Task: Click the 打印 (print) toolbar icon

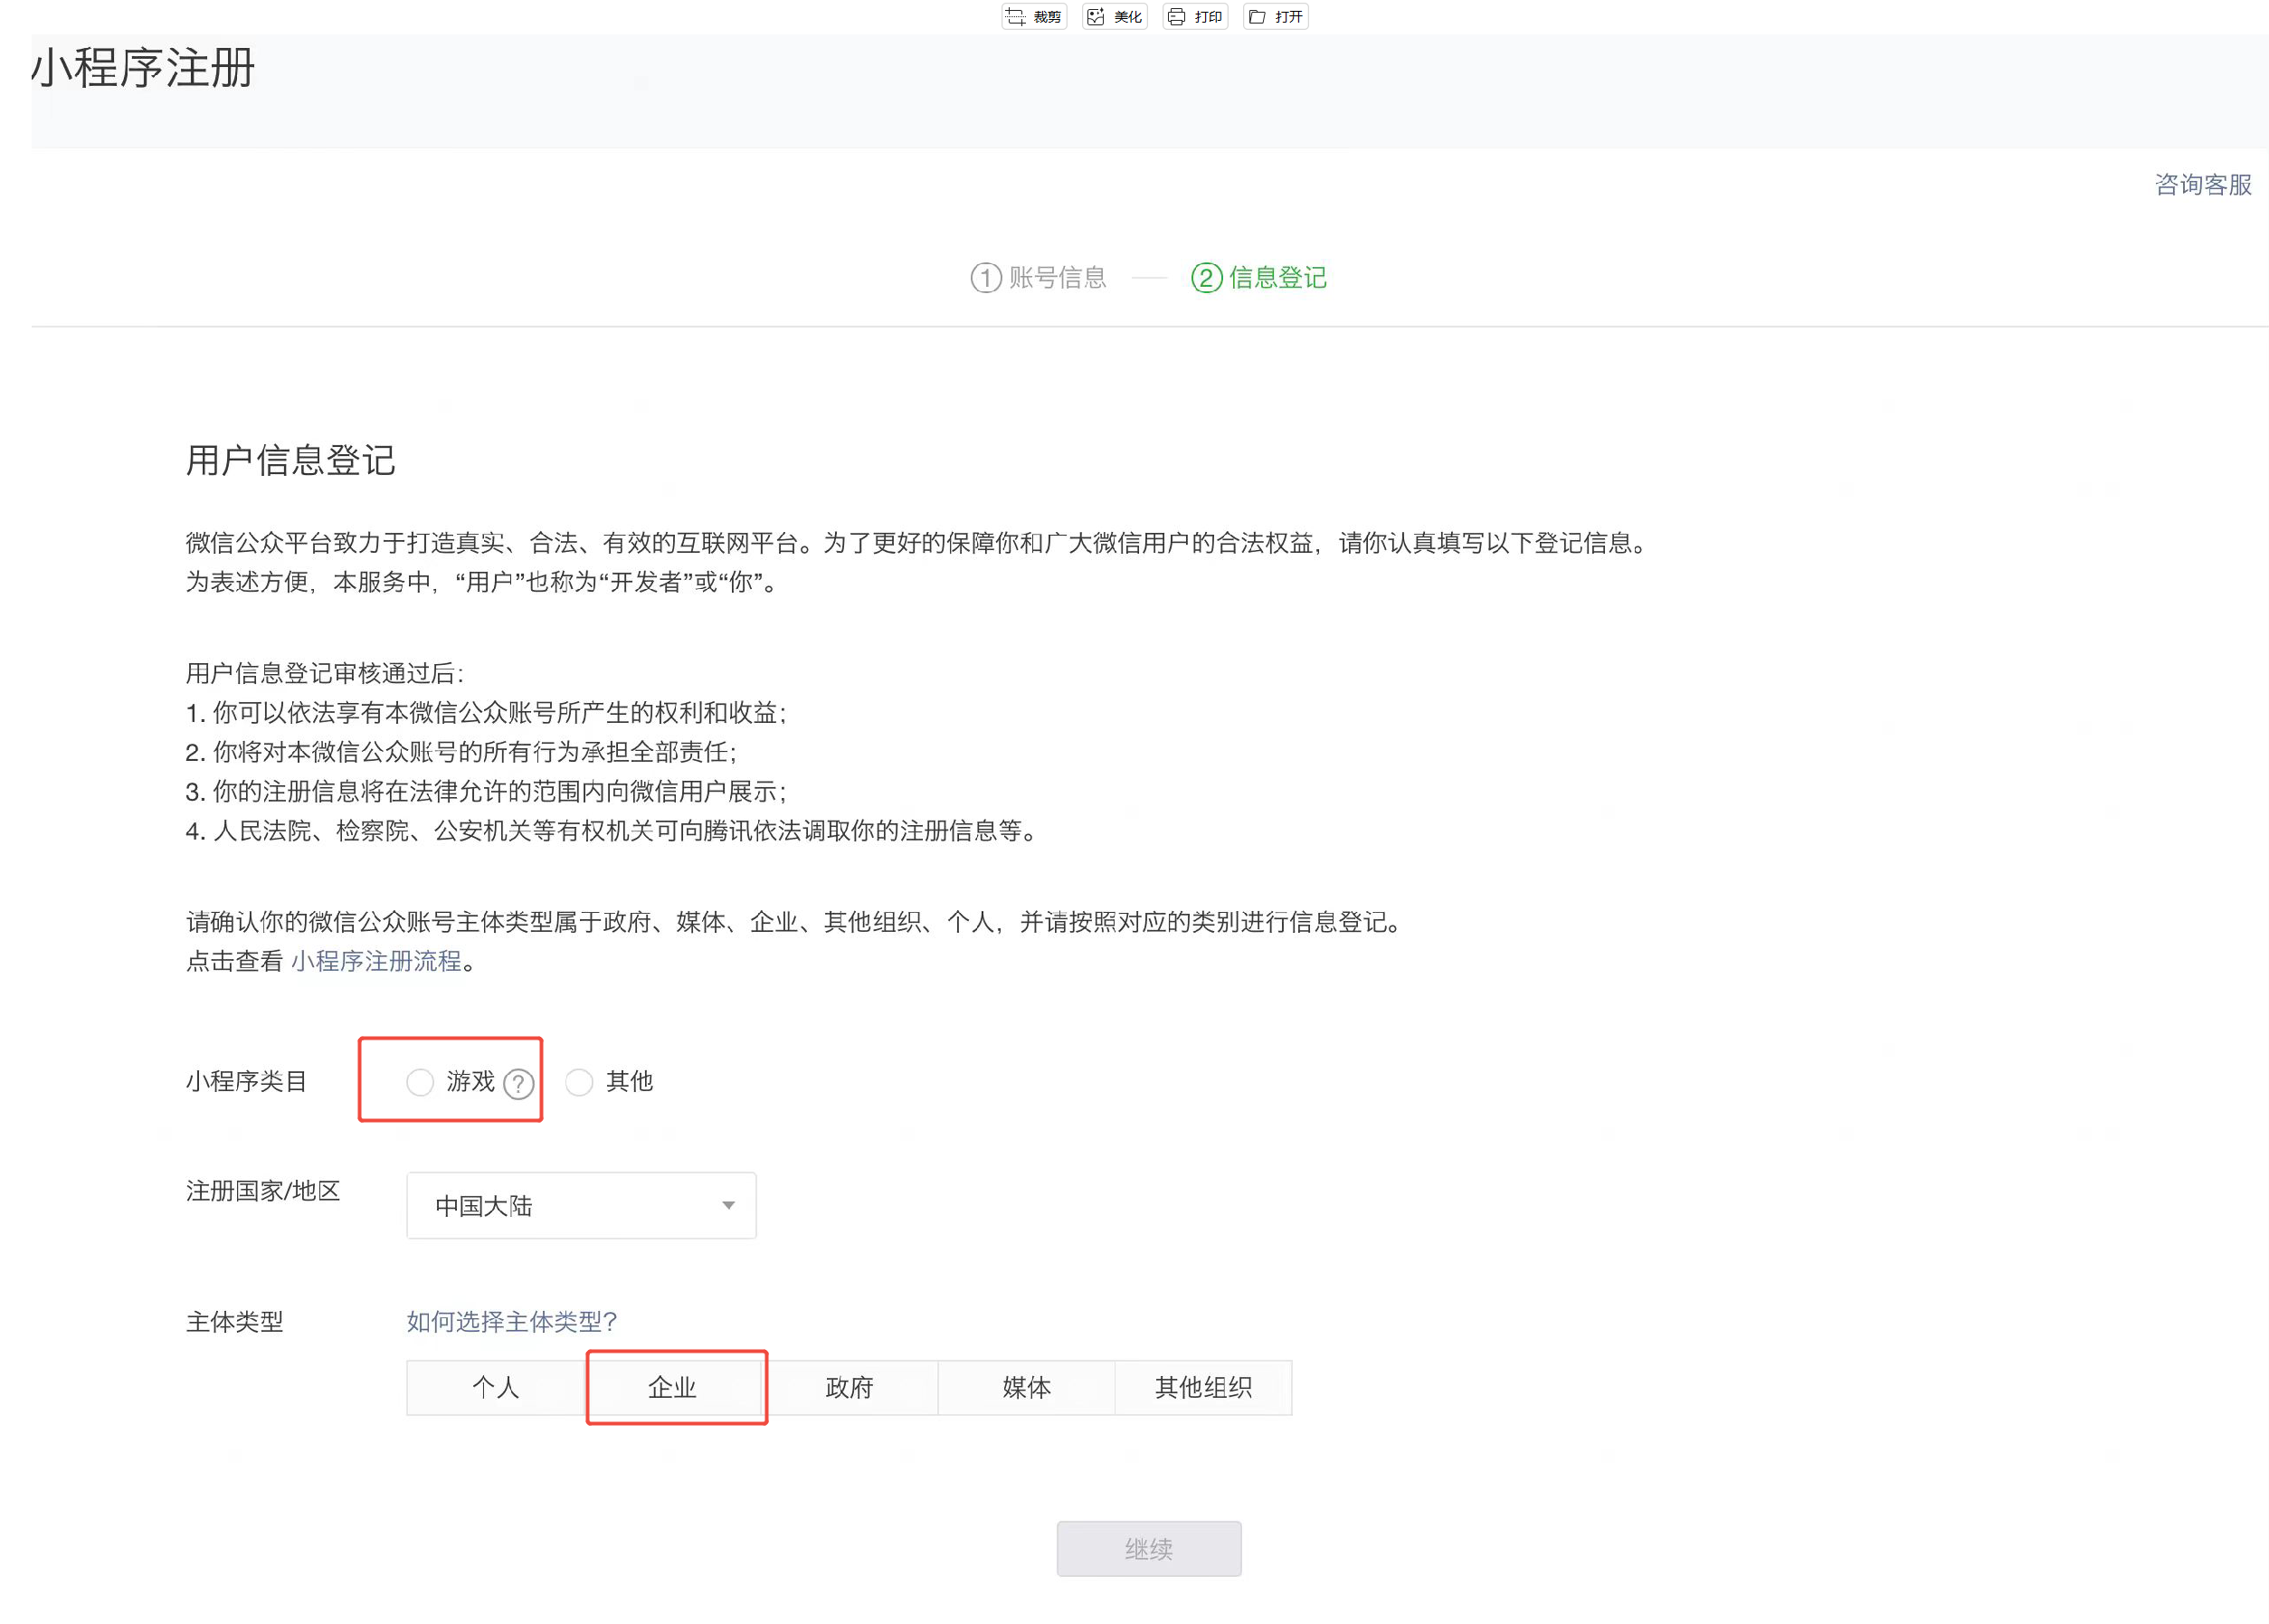Action: coord(1177,17)
